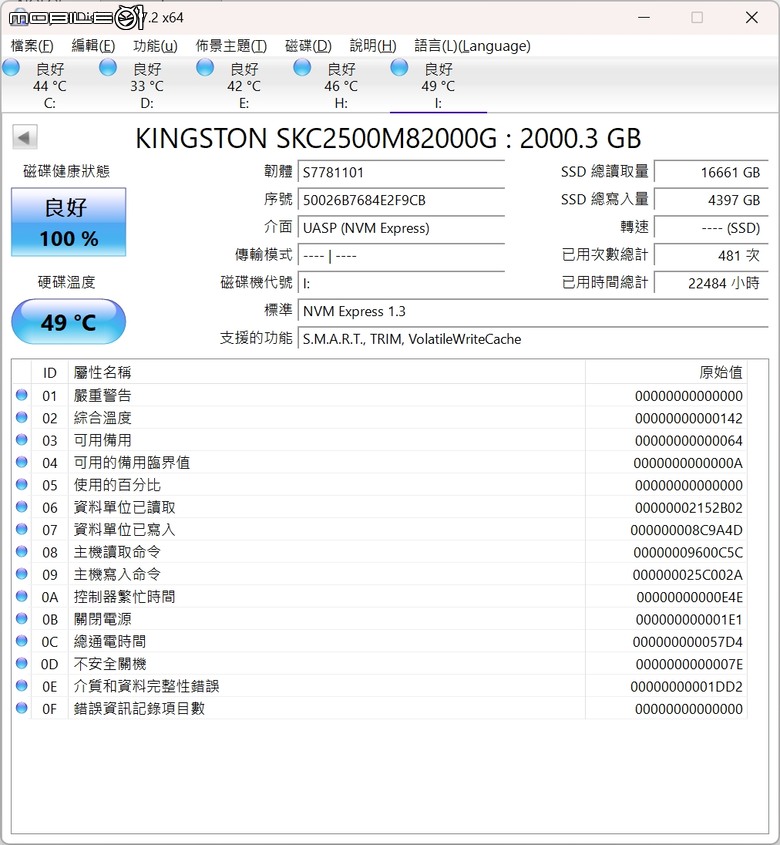Select raw value 00000000000064
This screenshot has height=845, width=780.
point(688,441)
